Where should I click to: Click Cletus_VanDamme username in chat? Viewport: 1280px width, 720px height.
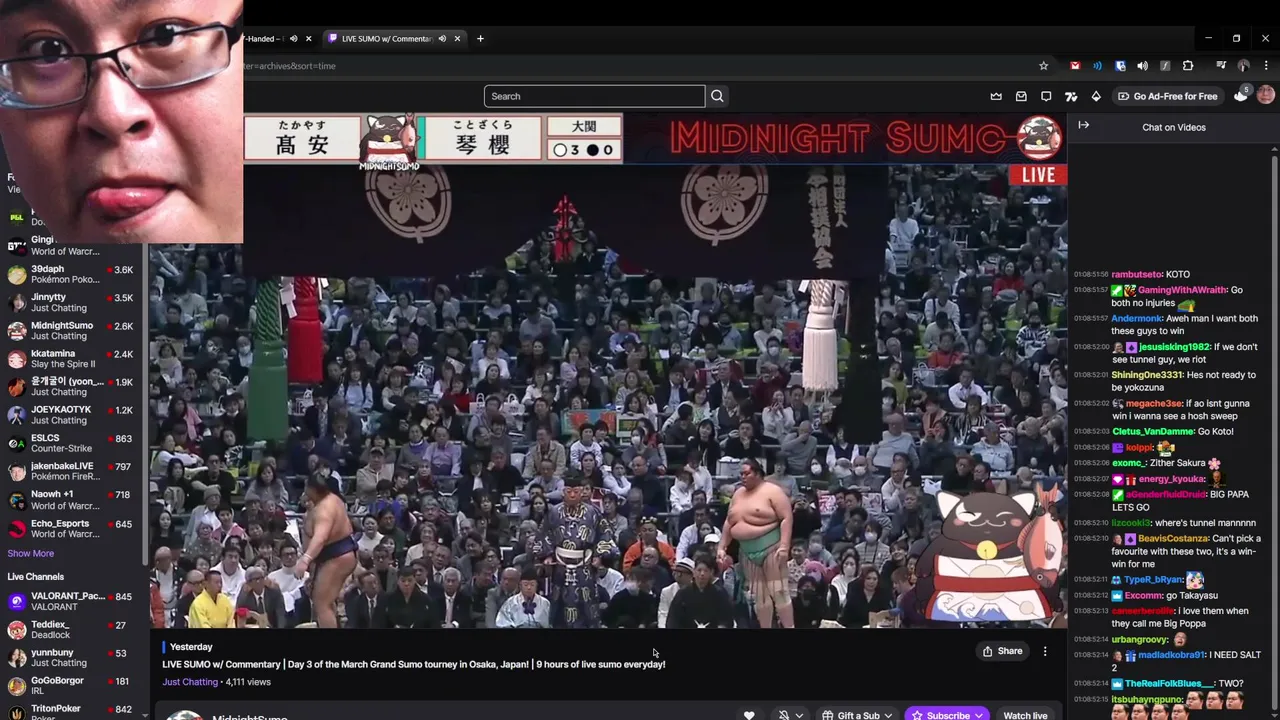pos(1150,431)
